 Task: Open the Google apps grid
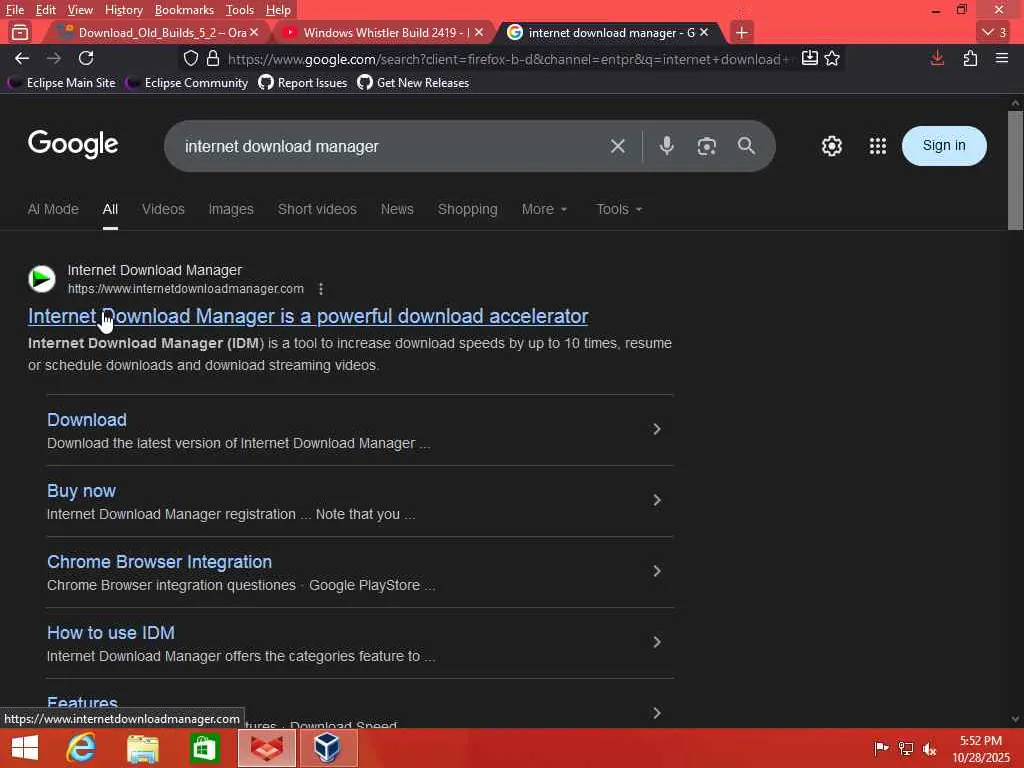[x=878, y=146]
